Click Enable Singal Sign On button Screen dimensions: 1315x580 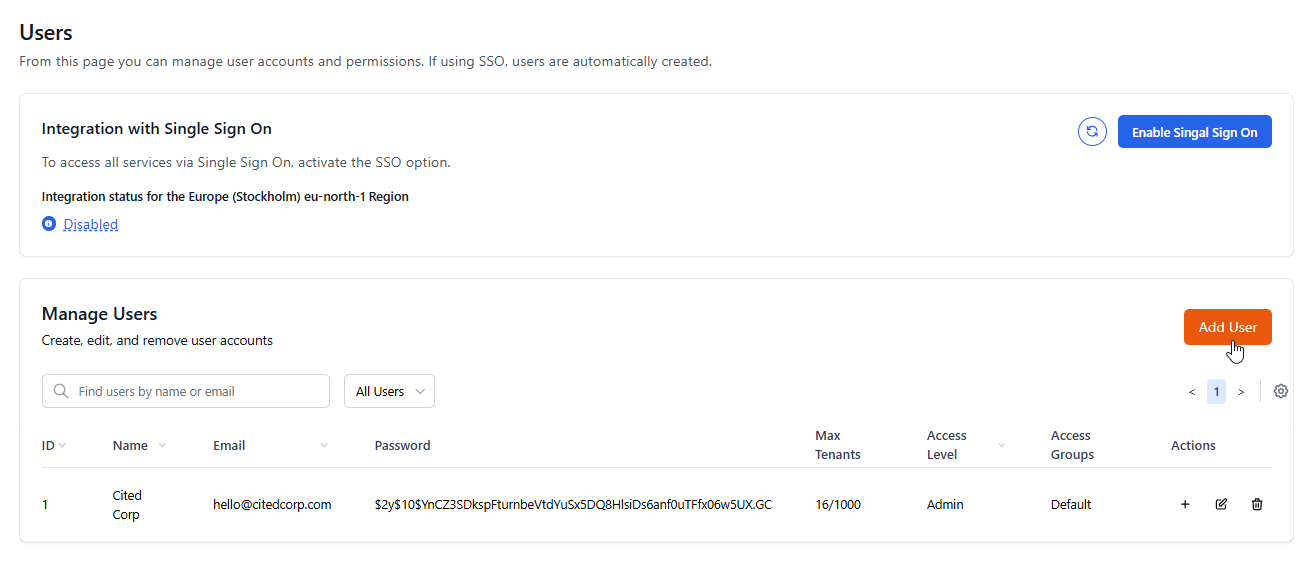(1194, 132)
